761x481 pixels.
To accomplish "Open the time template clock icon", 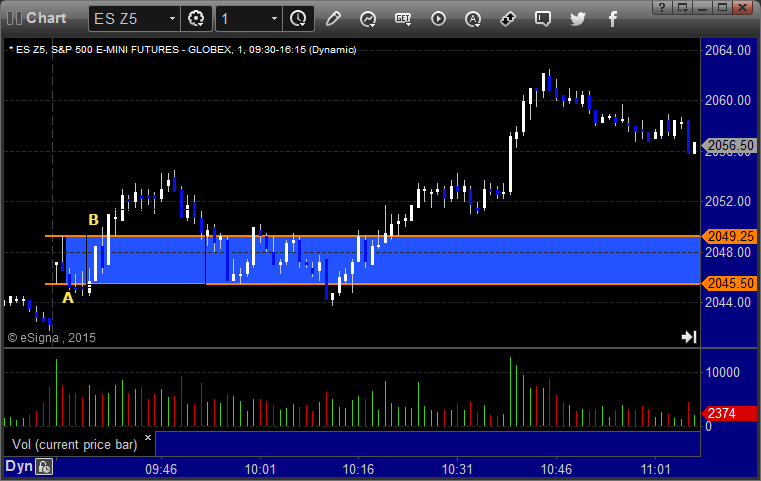I will [x=298, y=19].
